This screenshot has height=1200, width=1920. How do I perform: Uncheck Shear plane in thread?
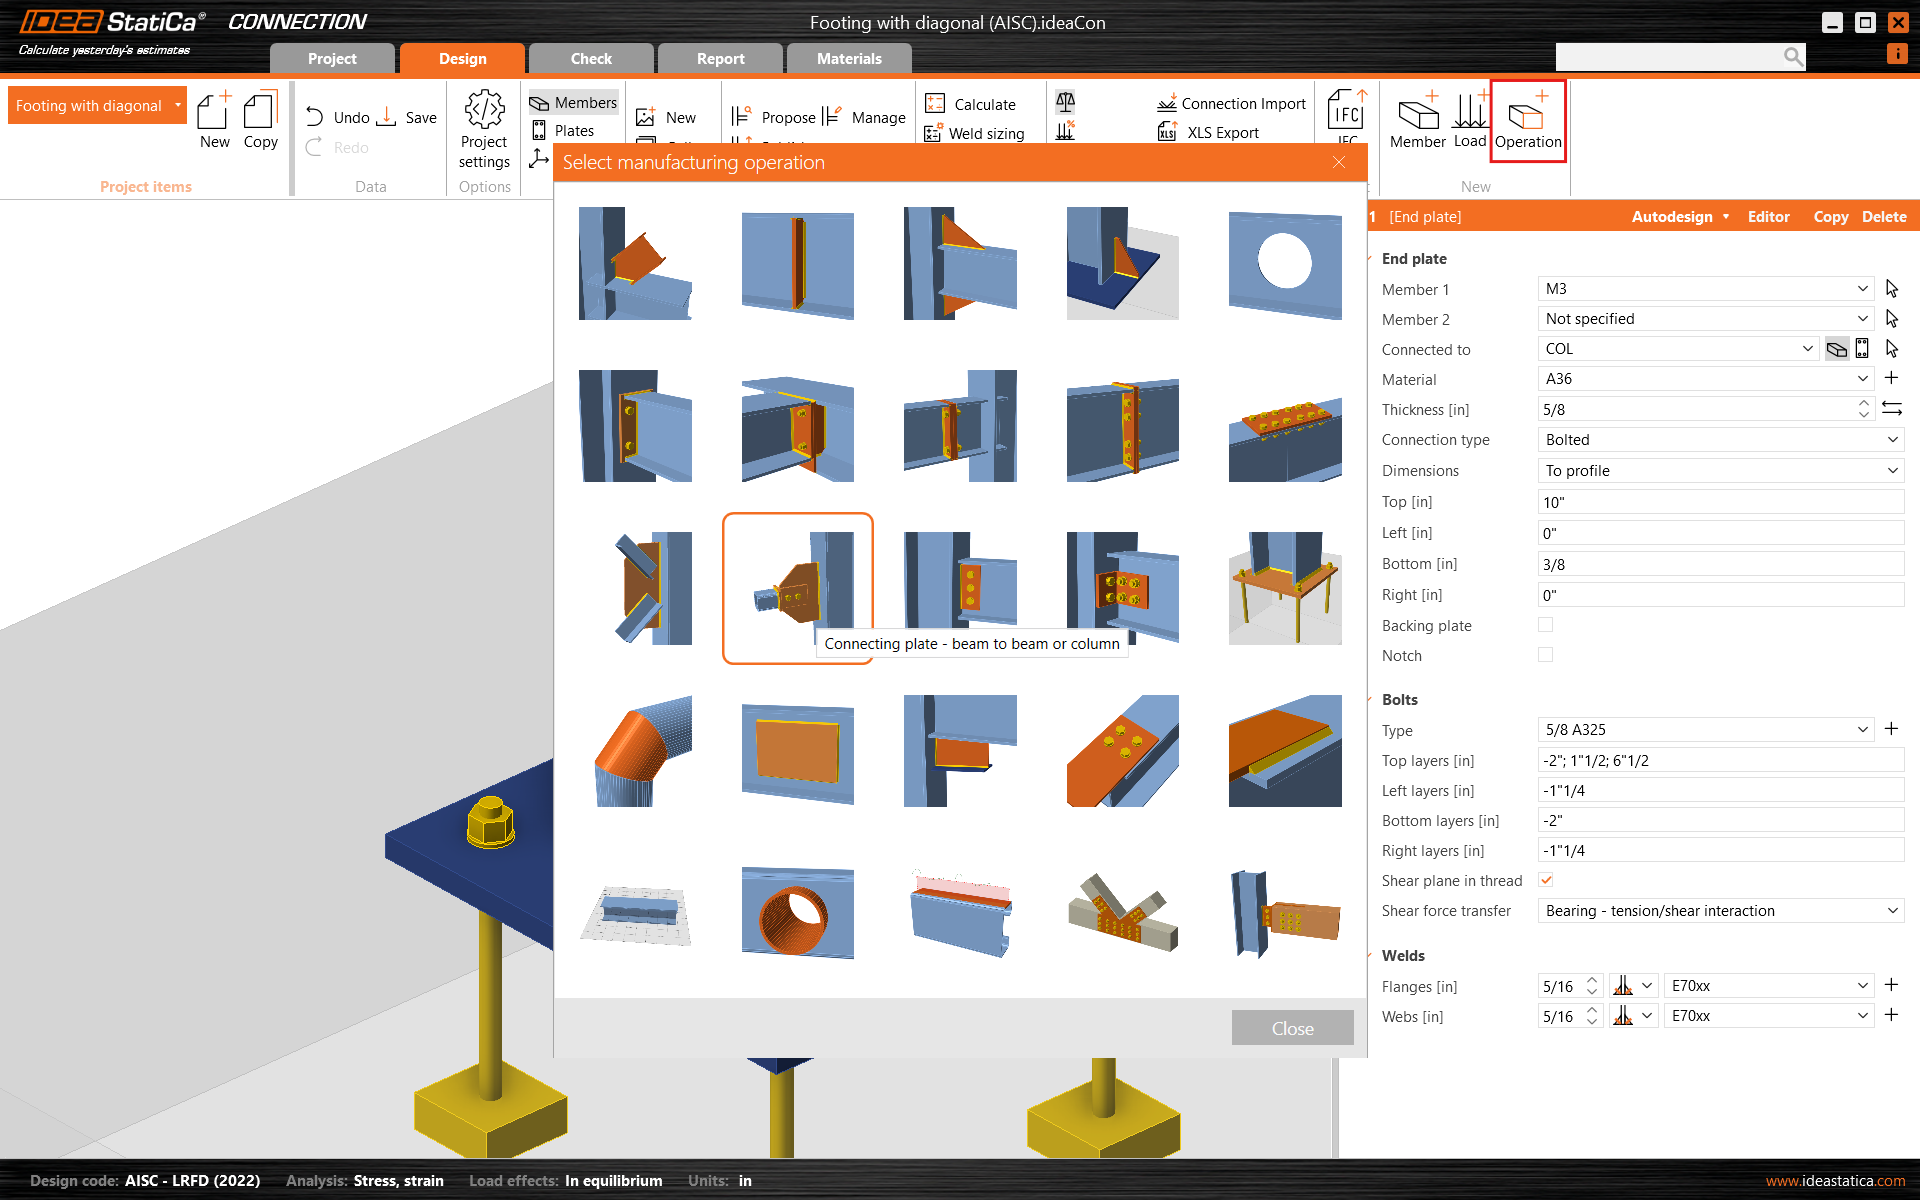click(1545, 880)
